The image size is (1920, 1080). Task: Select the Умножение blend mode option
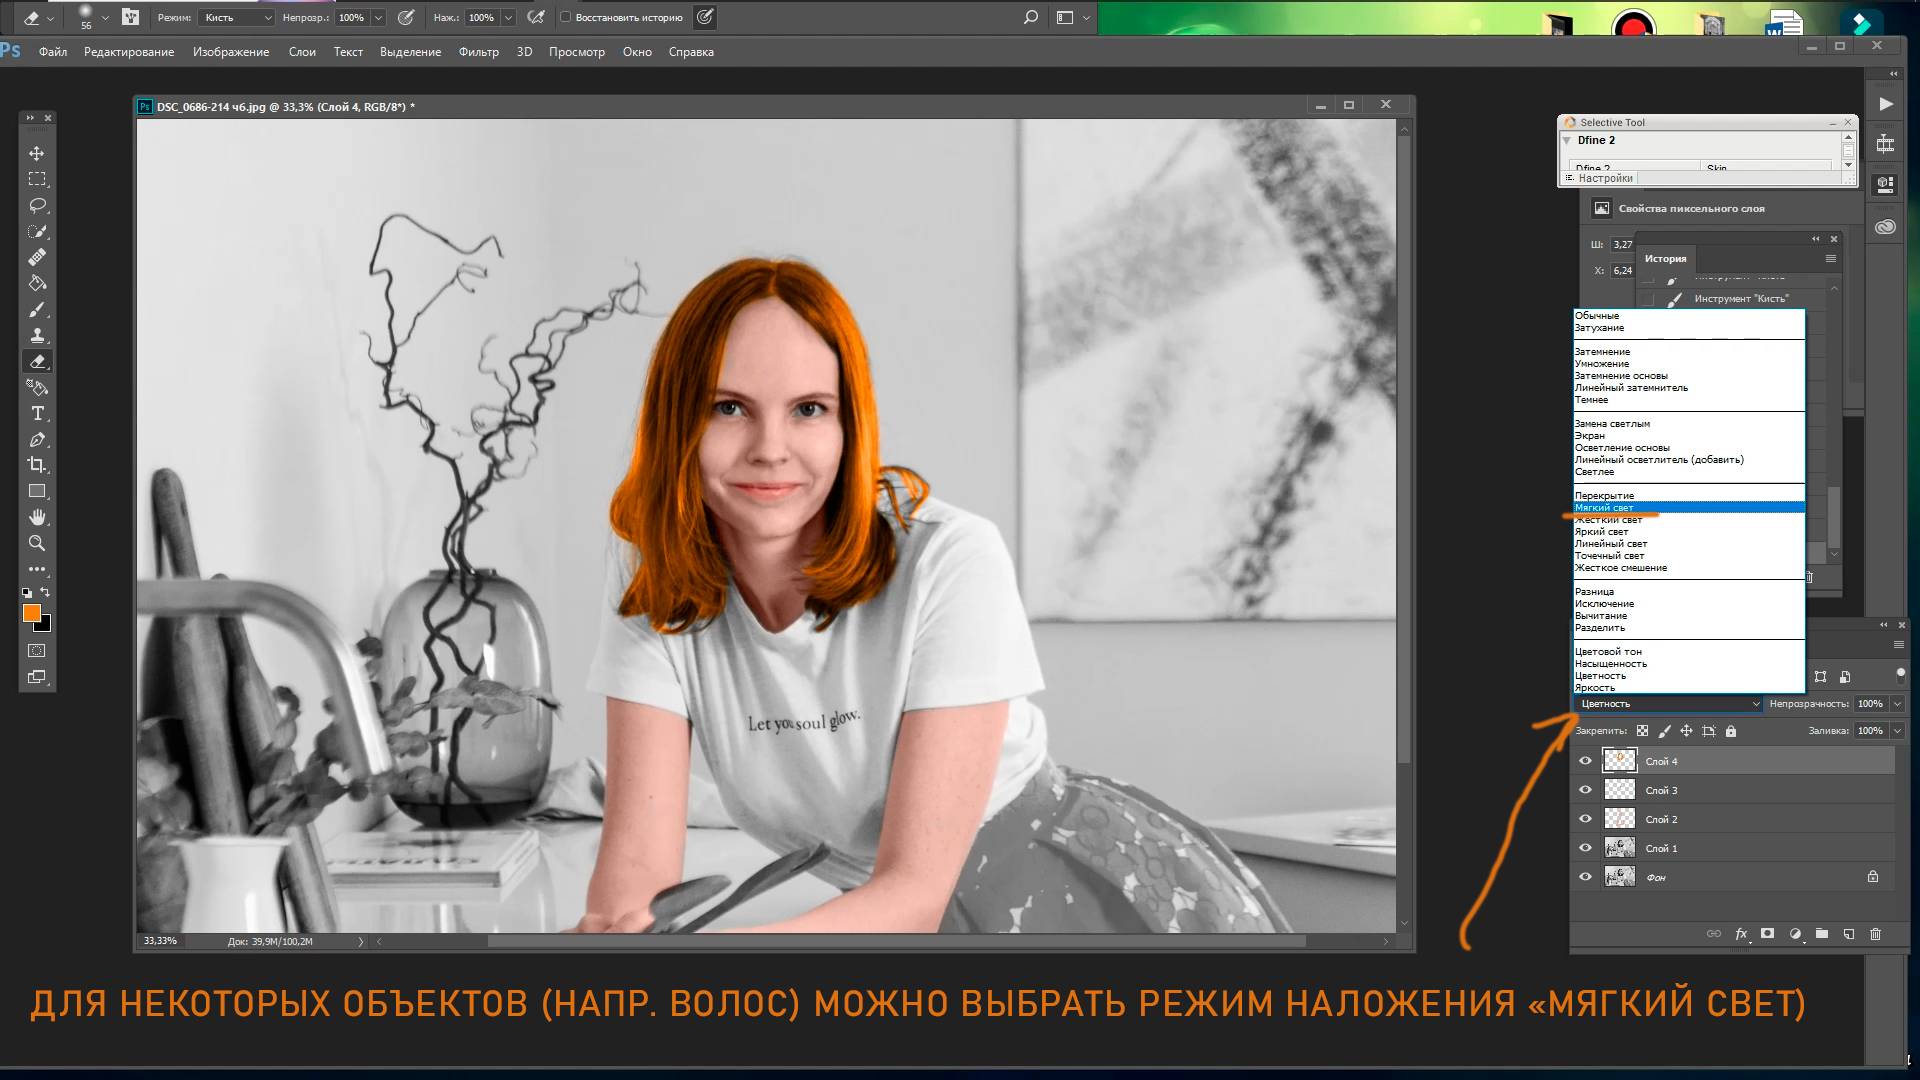(1601, 364)
